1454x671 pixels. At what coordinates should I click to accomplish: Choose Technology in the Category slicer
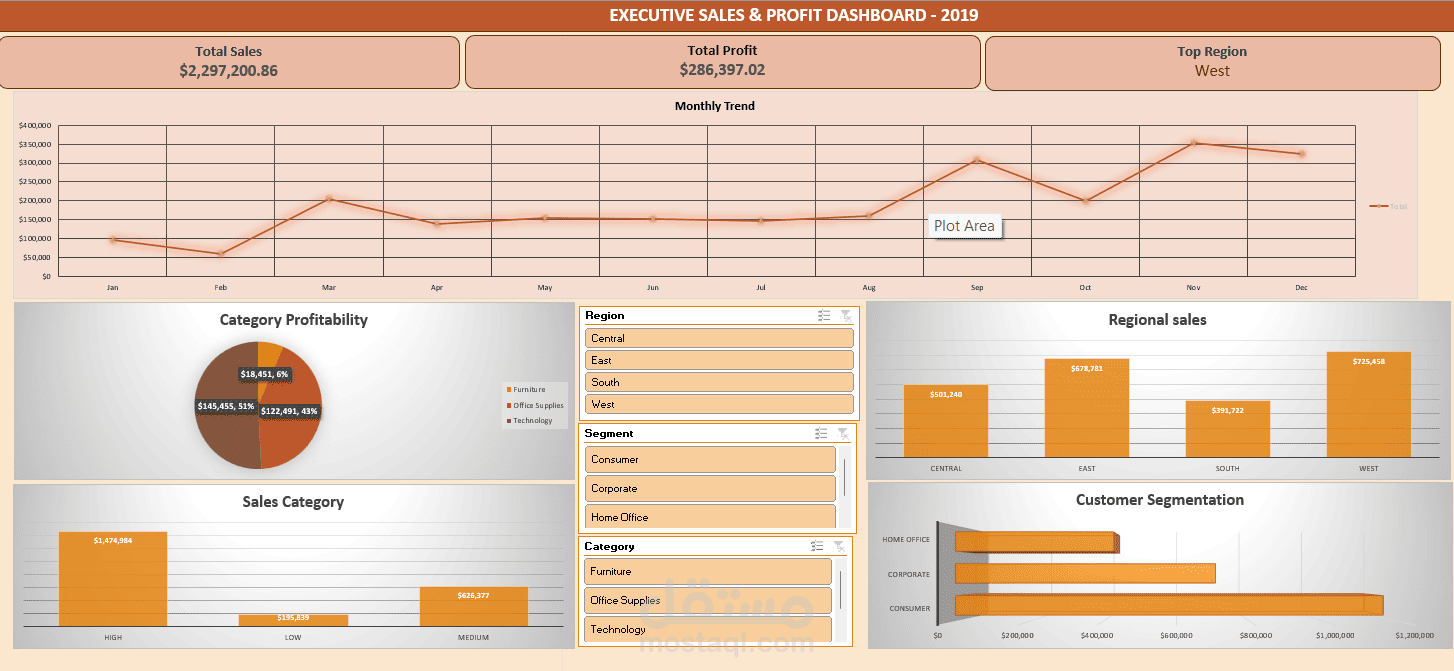point(708,629)
